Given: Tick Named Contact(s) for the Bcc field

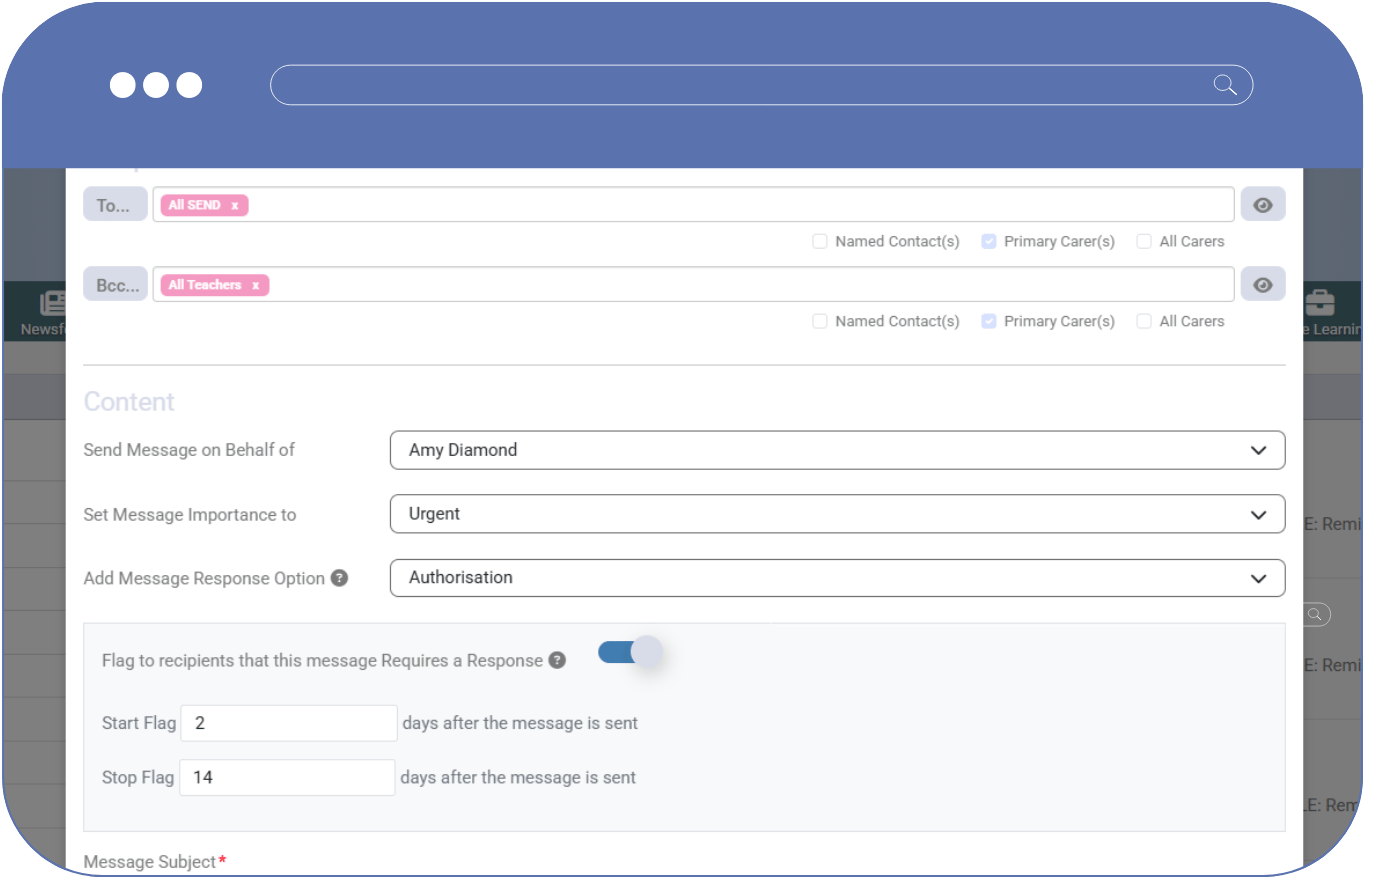Looking at the screenshot, I should (x=820, y=321).
